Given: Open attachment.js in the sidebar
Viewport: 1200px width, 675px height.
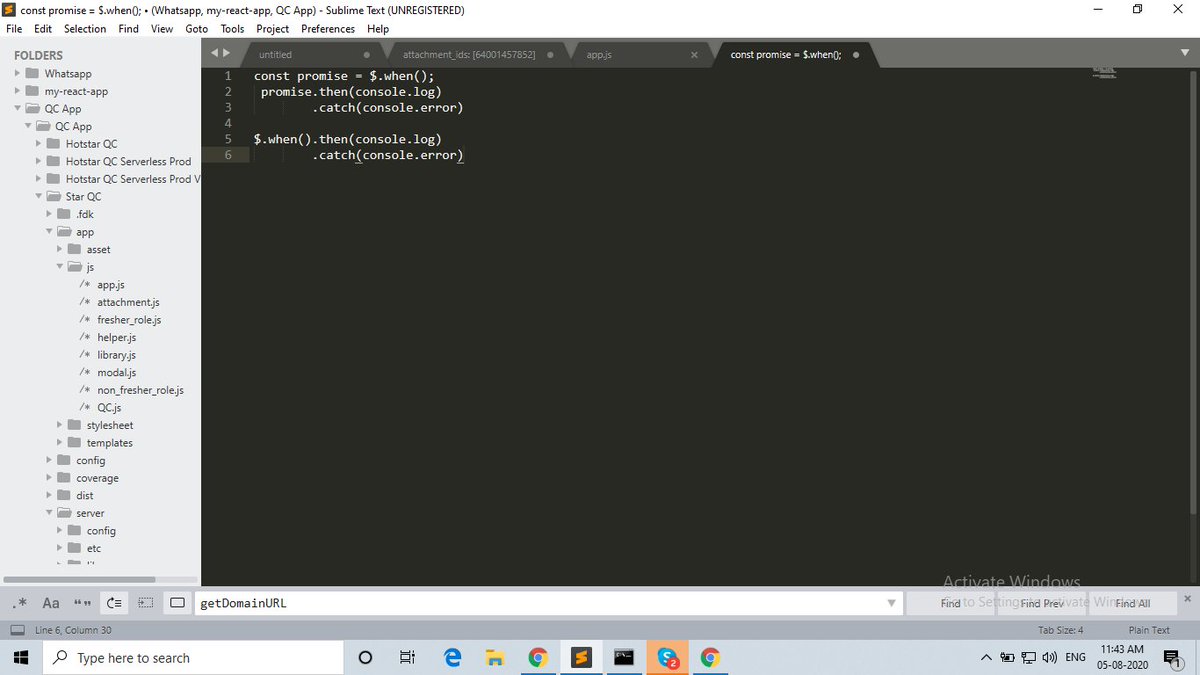Looking at the screenshot, I should (128, 302).
